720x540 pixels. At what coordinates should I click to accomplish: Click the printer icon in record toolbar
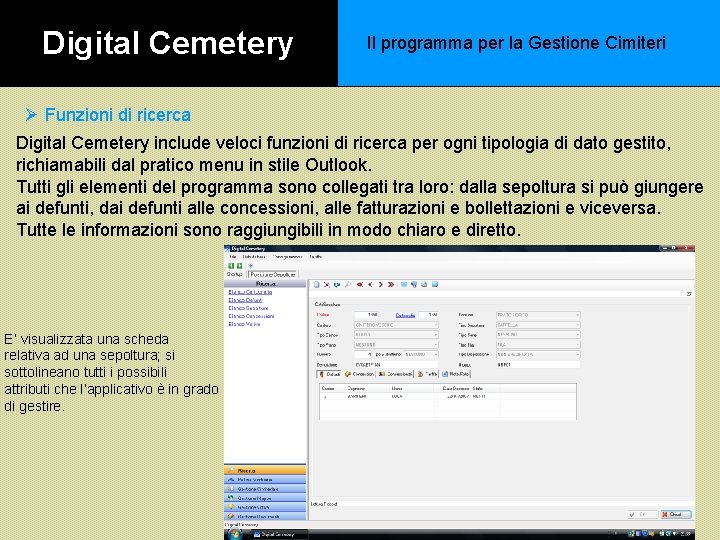pos(424,285)
